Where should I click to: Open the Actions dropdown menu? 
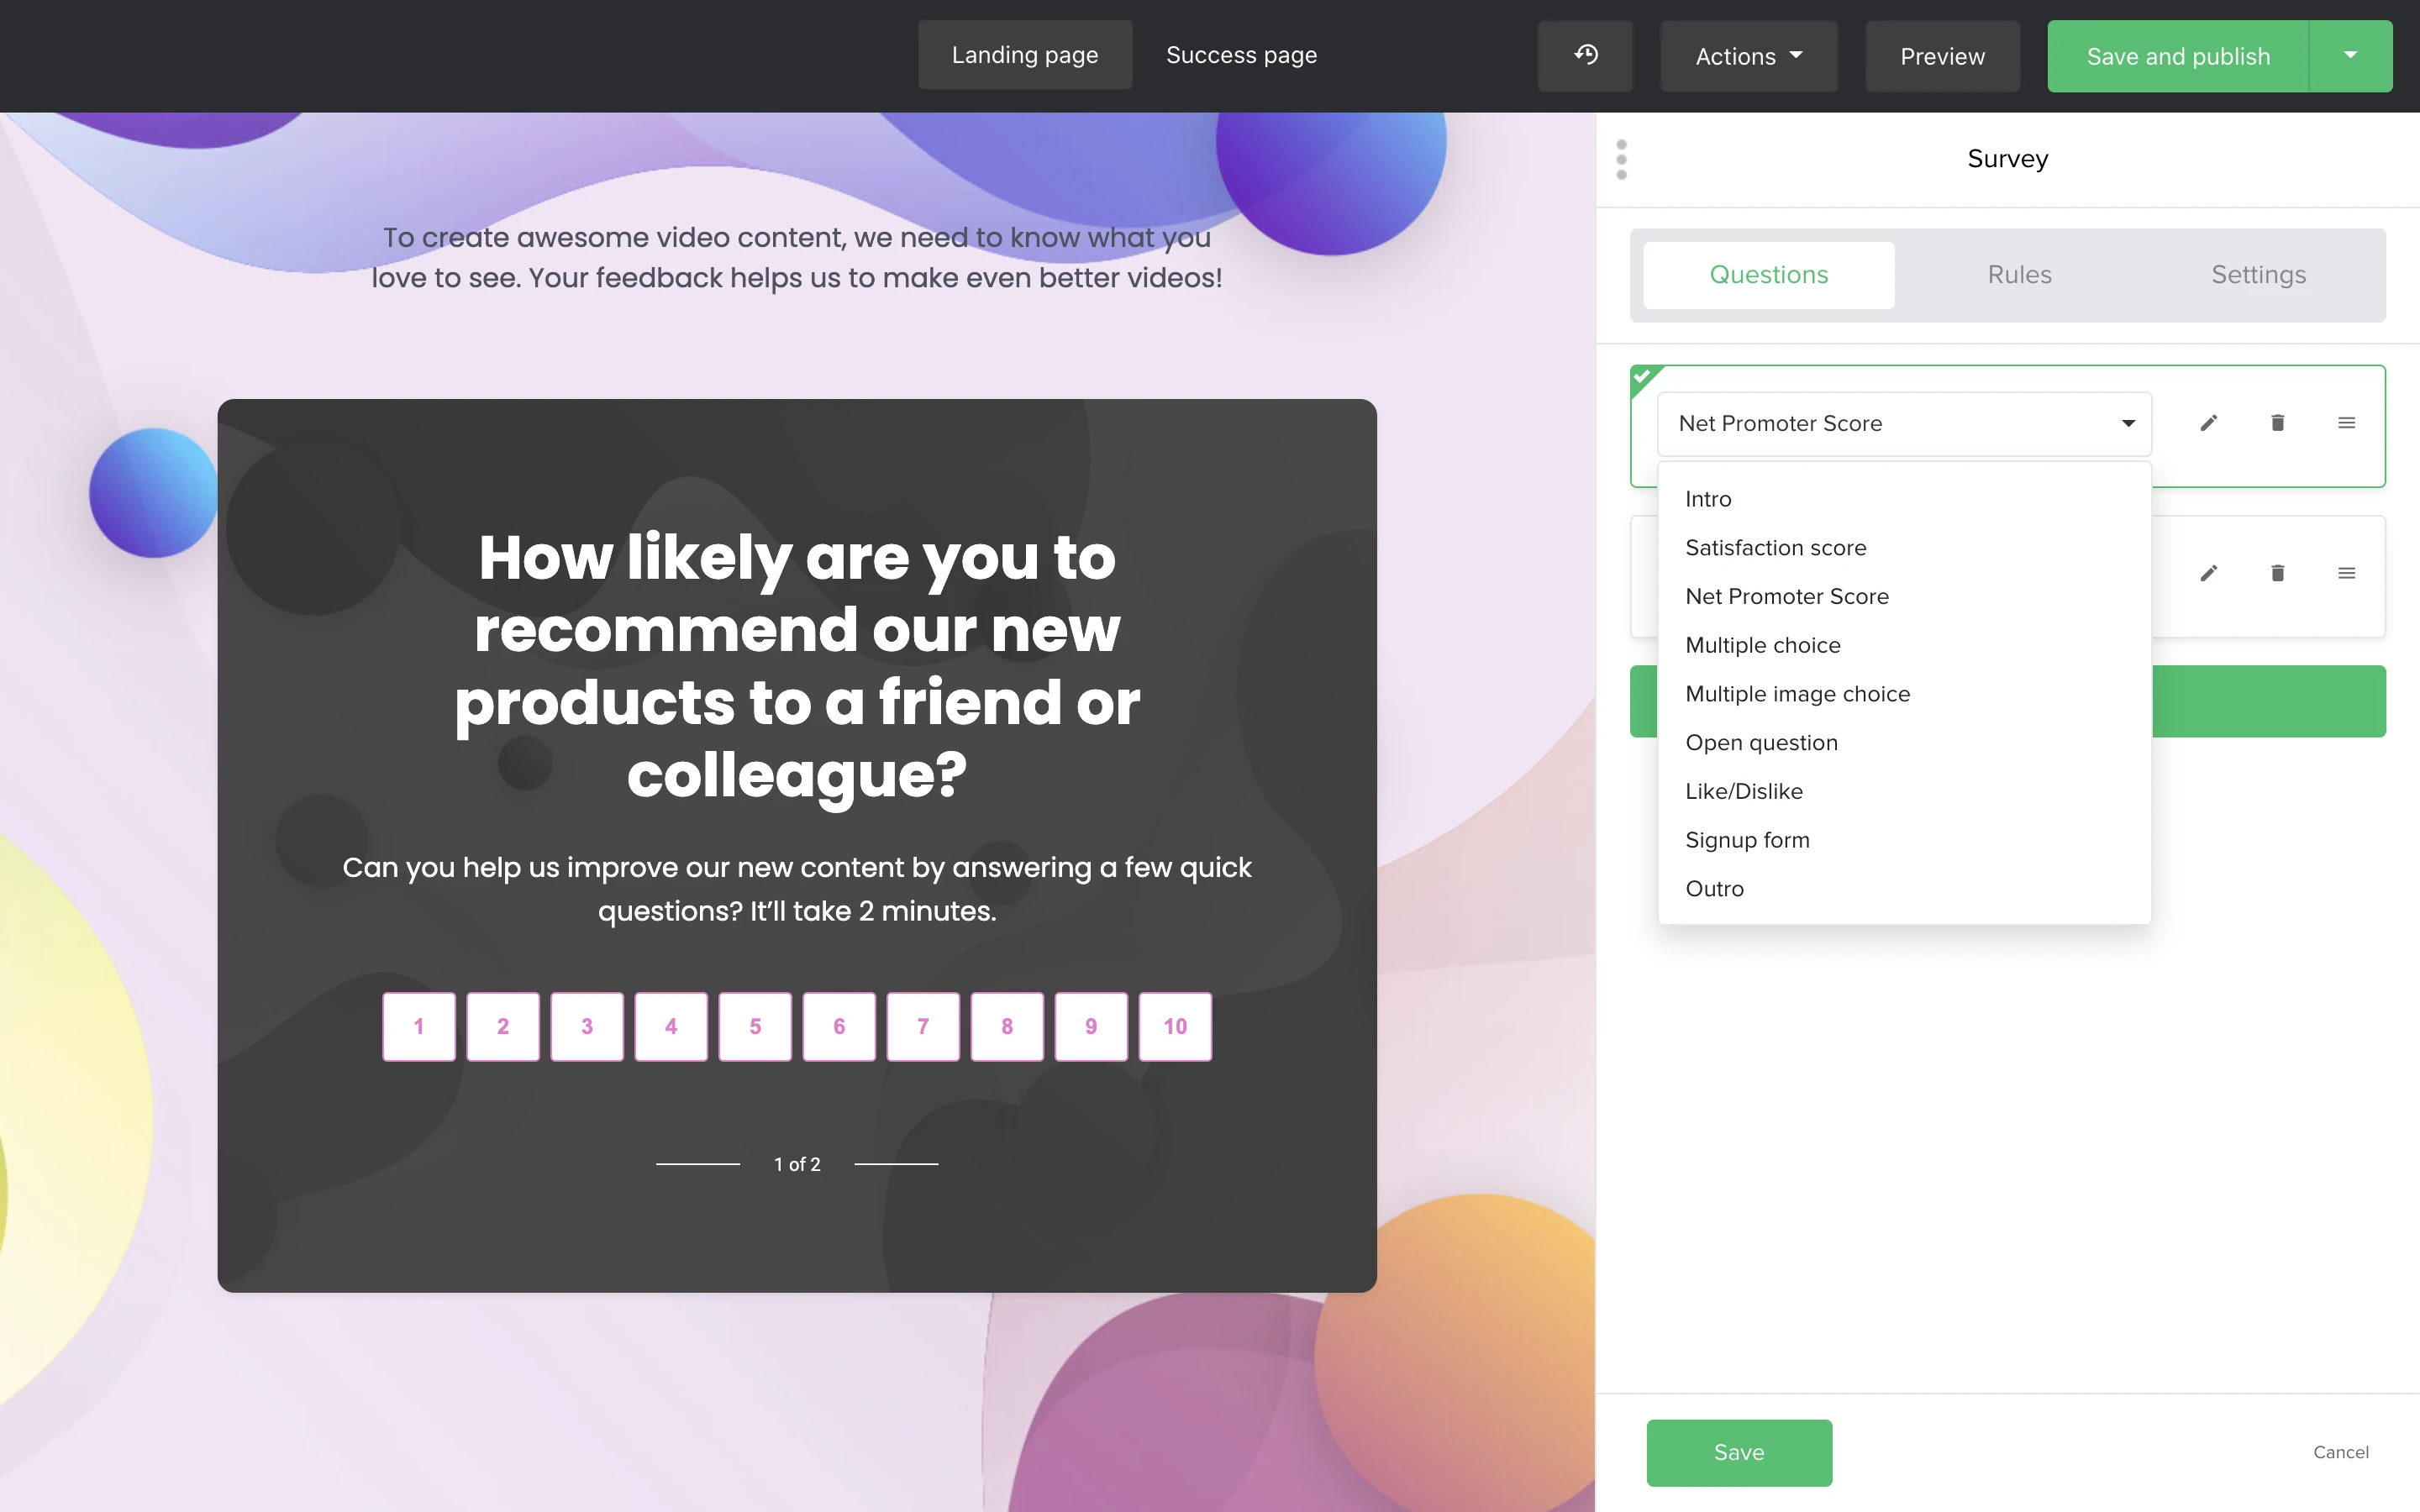coord(1748,56)
